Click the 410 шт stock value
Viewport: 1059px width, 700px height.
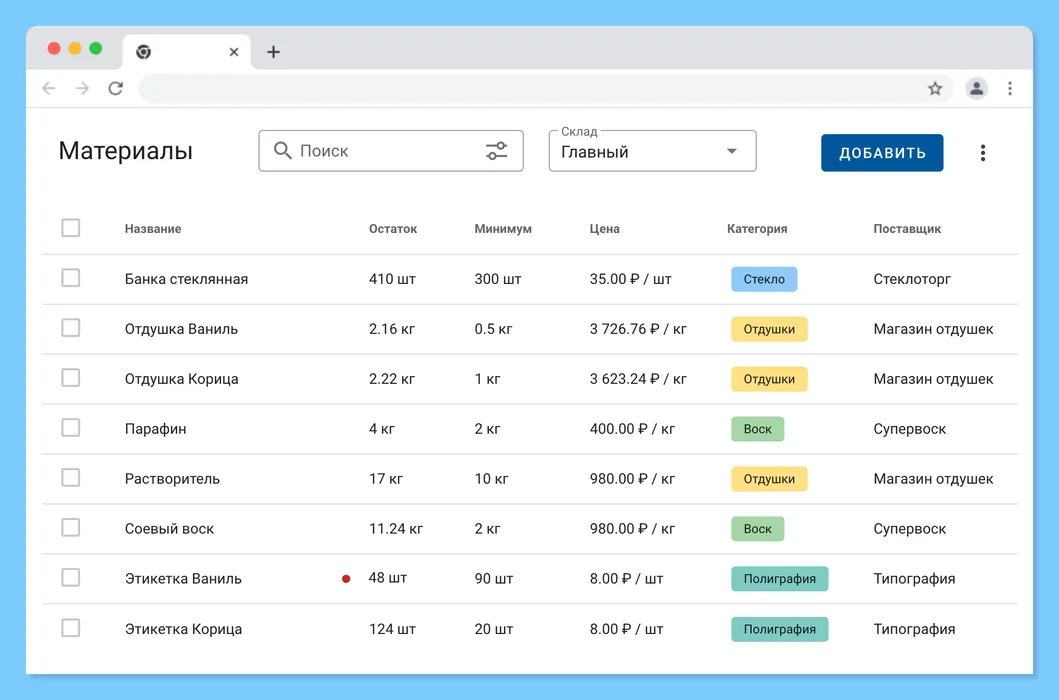point(392,279)
